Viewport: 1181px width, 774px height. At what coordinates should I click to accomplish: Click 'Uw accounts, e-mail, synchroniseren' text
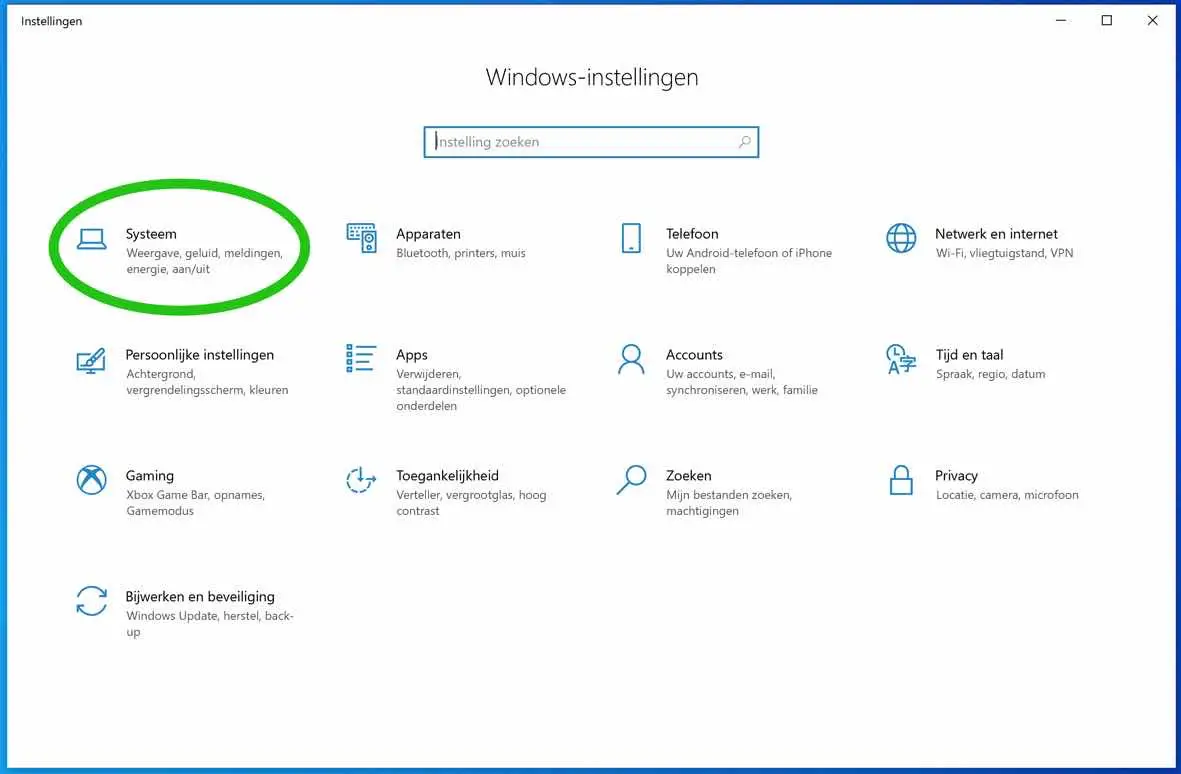point(741,382)
